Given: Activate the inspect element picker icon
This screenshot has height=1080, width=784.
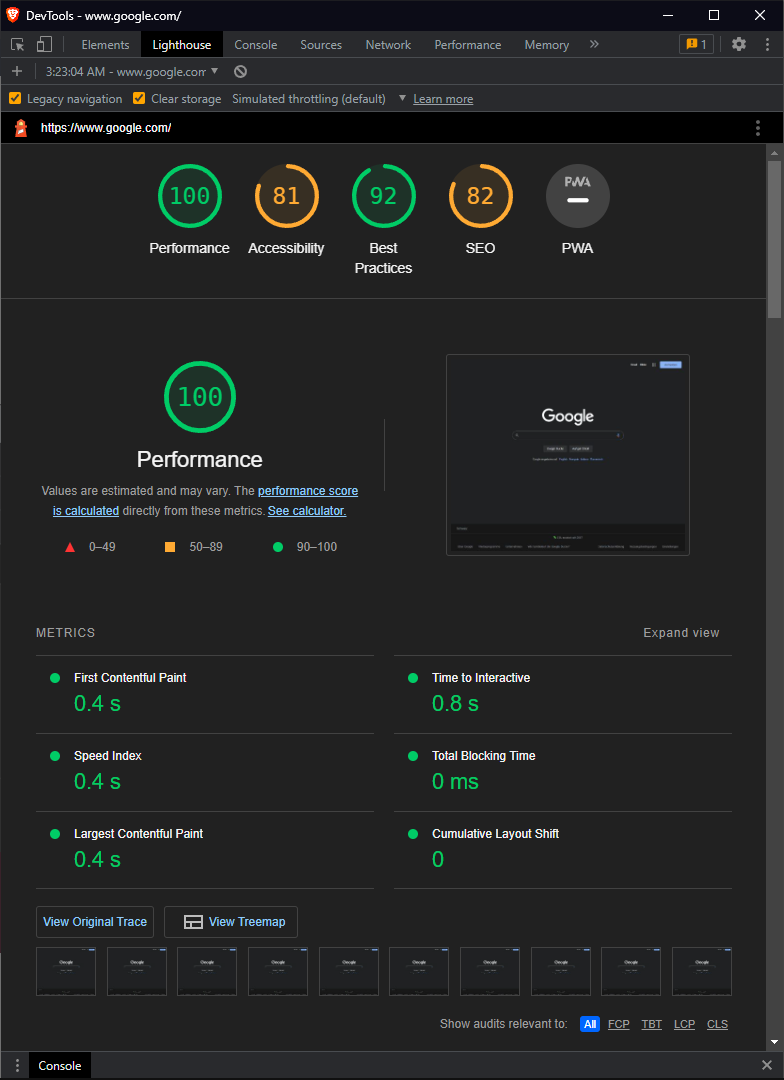Looking at the screenshot, I should click(18, 45).
